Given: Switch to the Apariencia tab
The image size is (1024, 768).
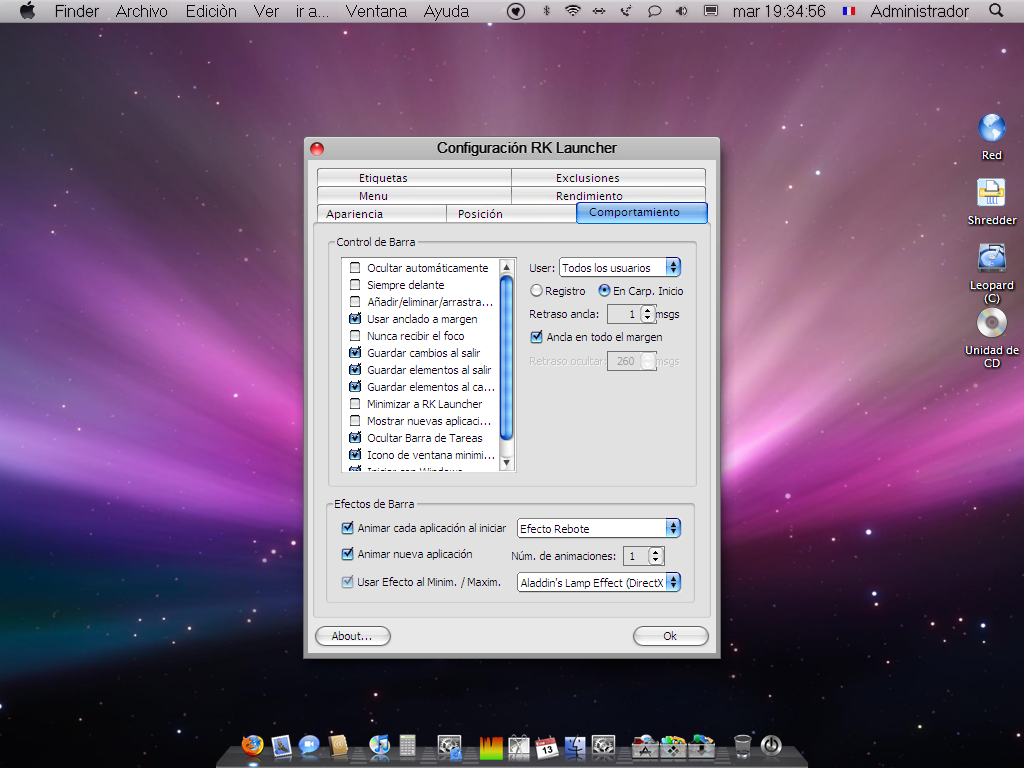Looking at the screenshot, I should (381, 214).
